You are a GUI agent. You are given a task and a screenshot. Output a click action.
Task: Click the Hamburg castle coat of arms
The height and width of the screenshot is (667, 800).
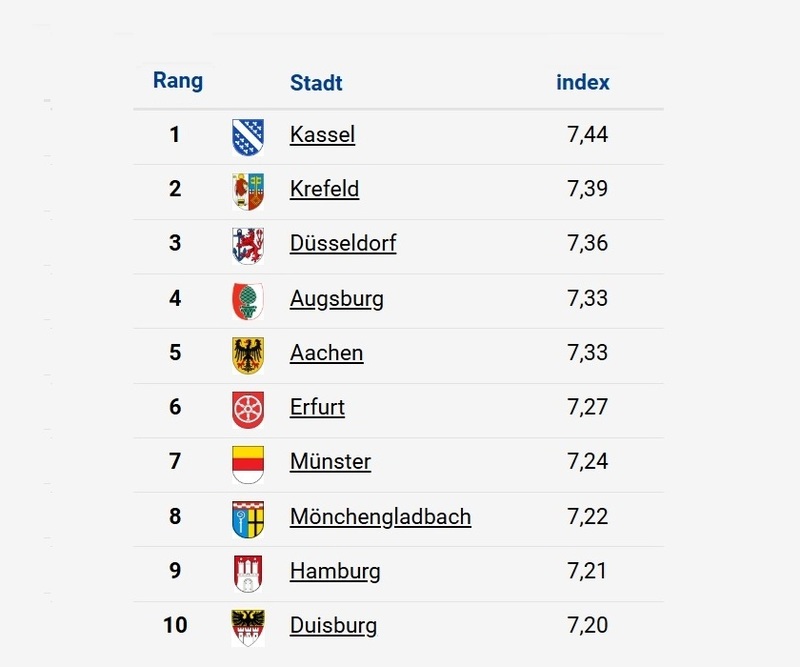tap(248, 572)
